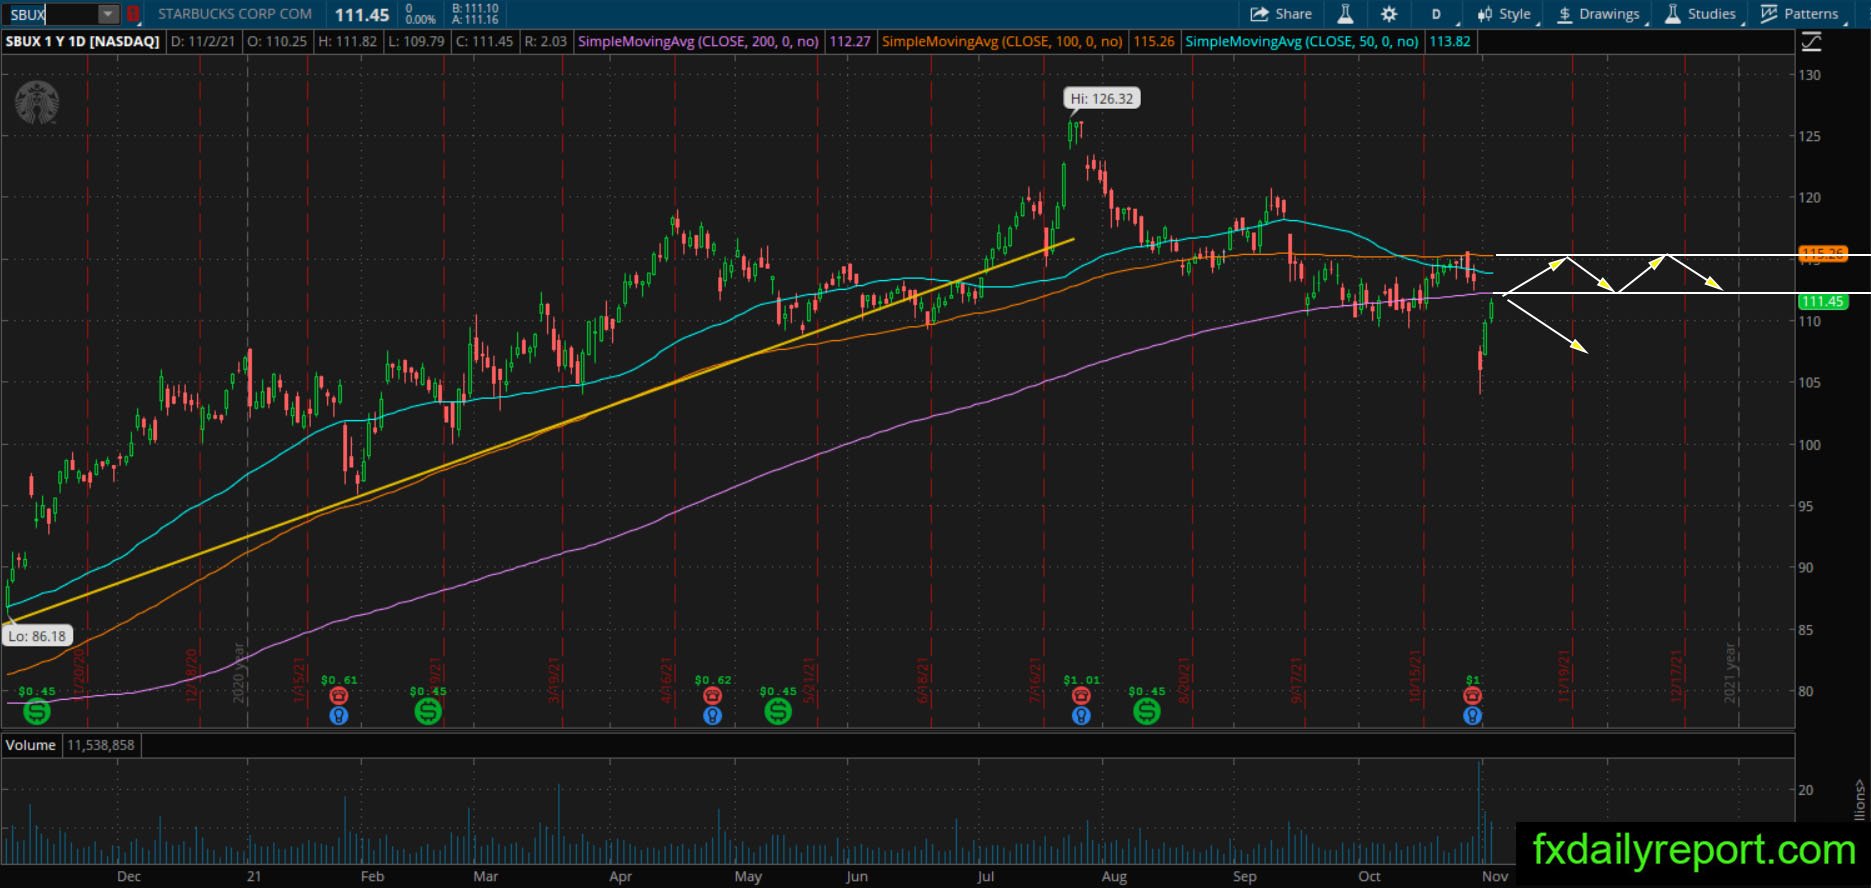The width and height of the screenshot is (1871, 888).
Task: Click the STARBUCKS CORP COM description
Action: (x=235, y=14)
